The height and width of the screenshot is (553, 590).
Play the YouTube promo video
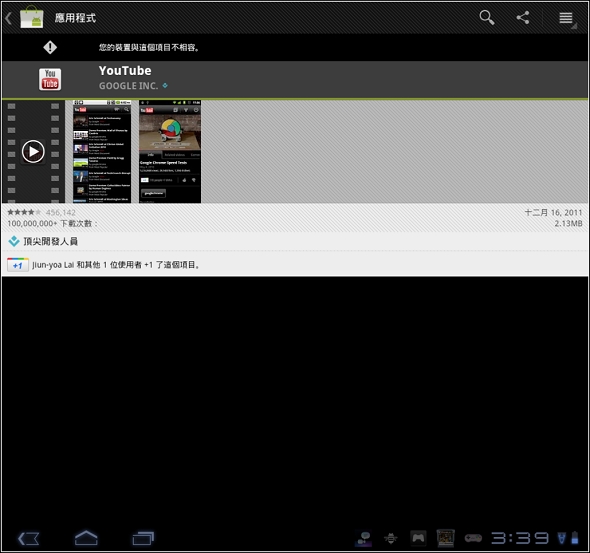tap(33, 152)
